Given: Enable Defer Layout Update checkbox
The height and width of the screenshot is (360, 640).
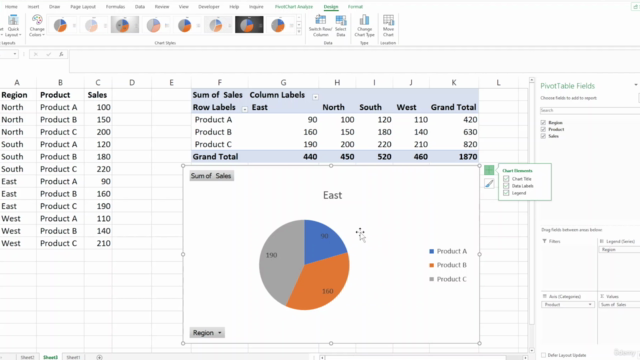Looking at the screenshot, I should click(x=543, y=355).
